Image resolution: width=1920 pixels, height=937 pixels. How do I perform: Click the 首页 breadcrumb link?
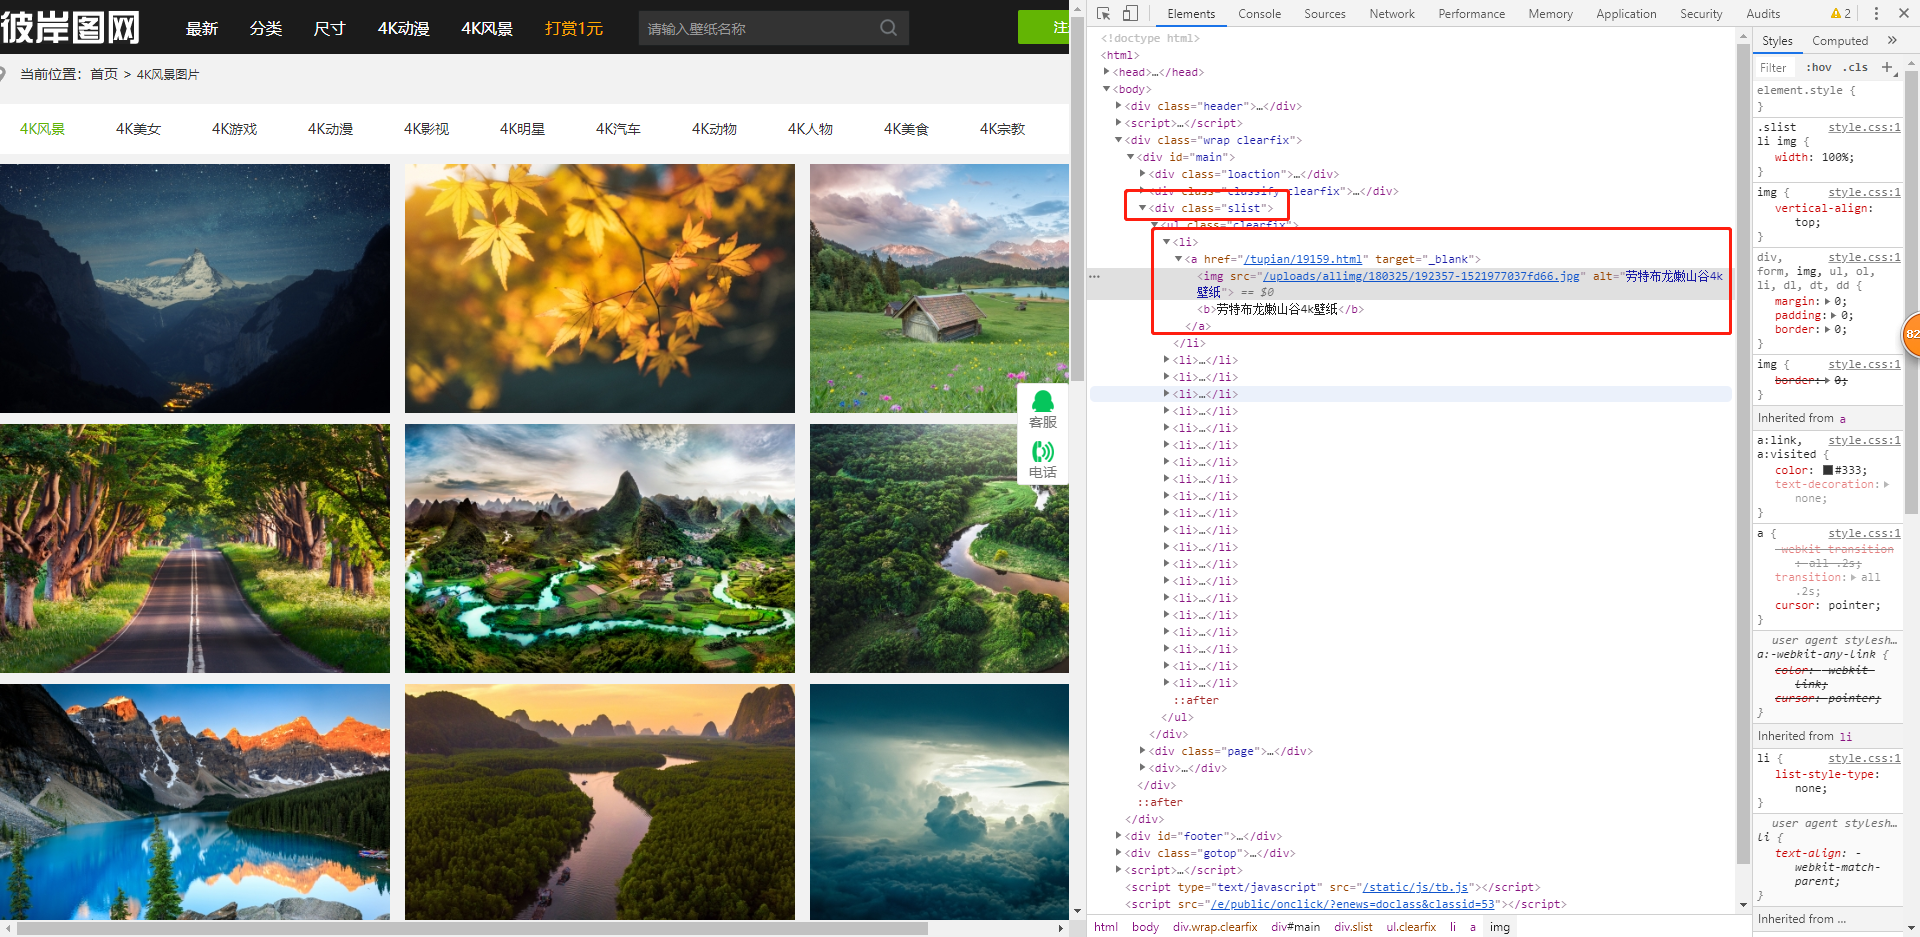tap(104, 74)
